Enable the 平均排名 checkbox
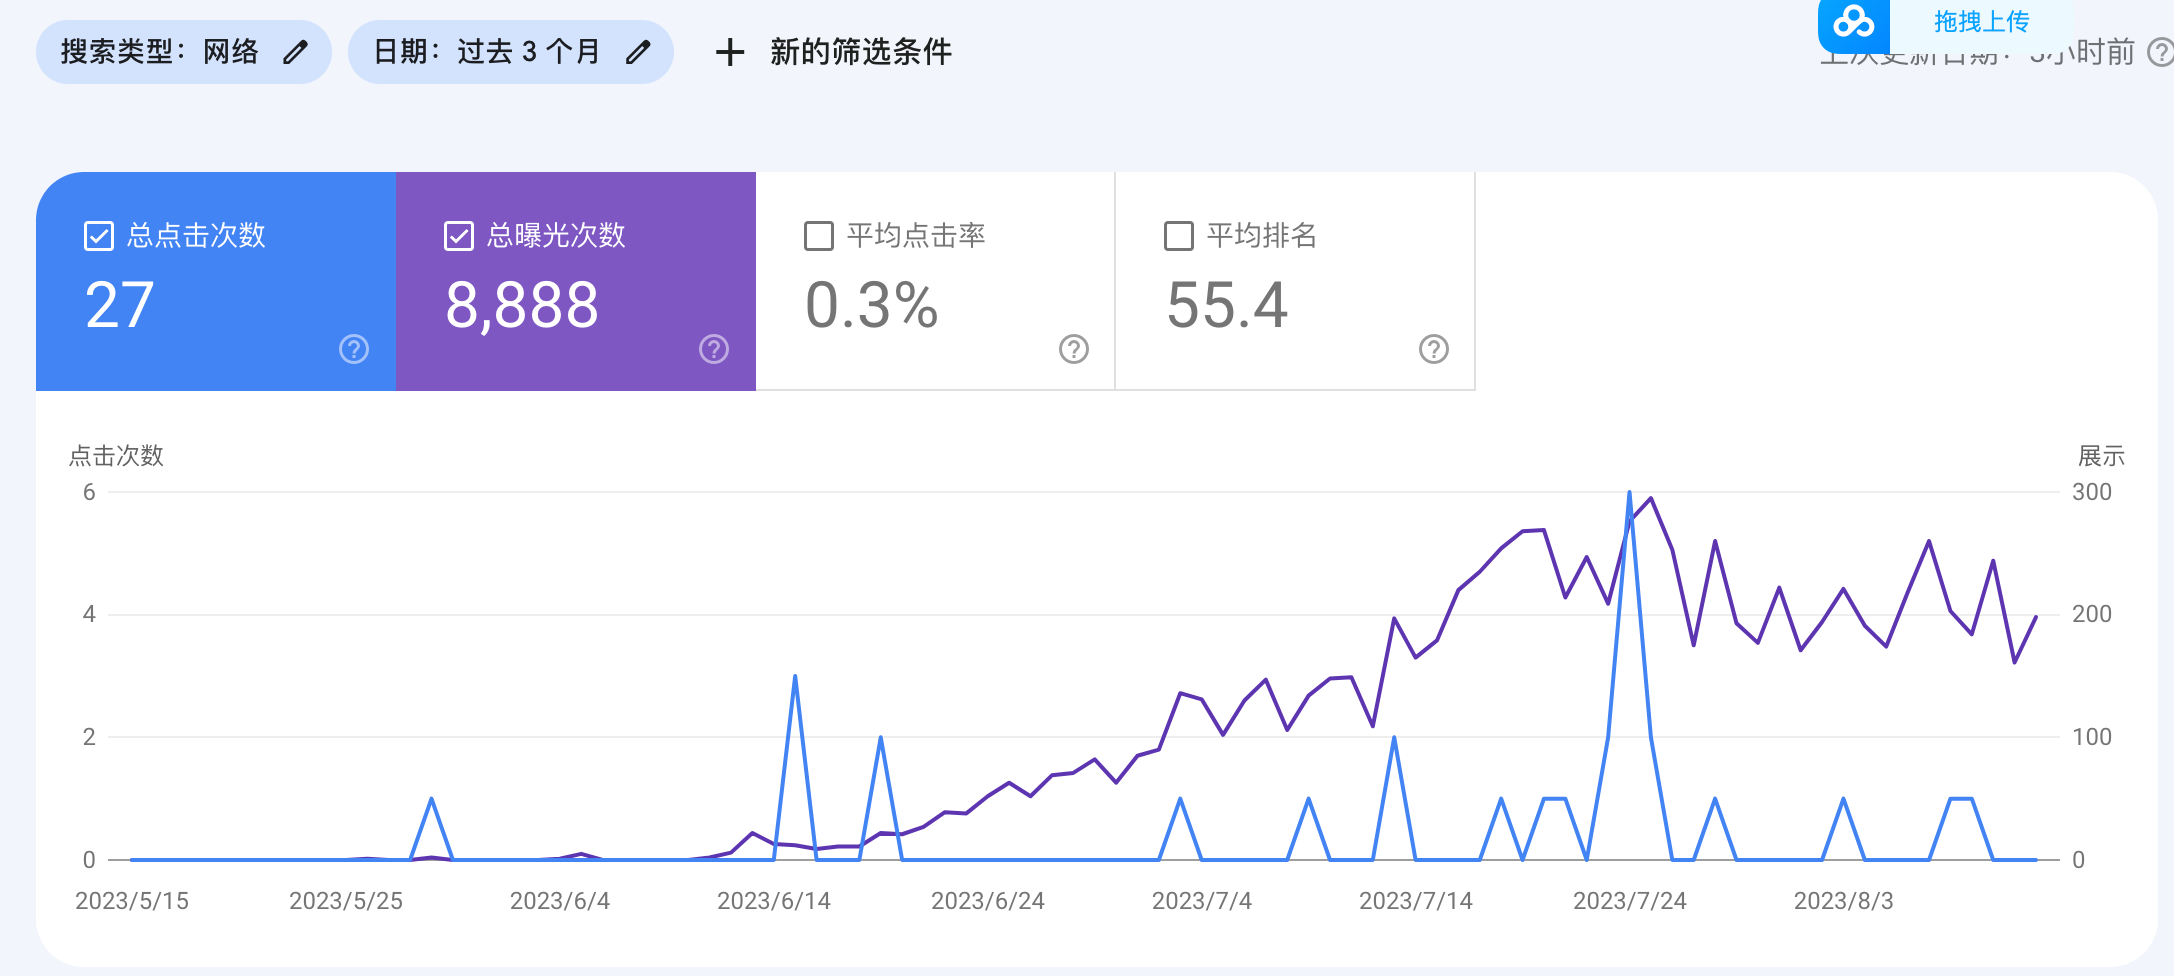Screen dimensions: 2174x976 coord(1178,235)
